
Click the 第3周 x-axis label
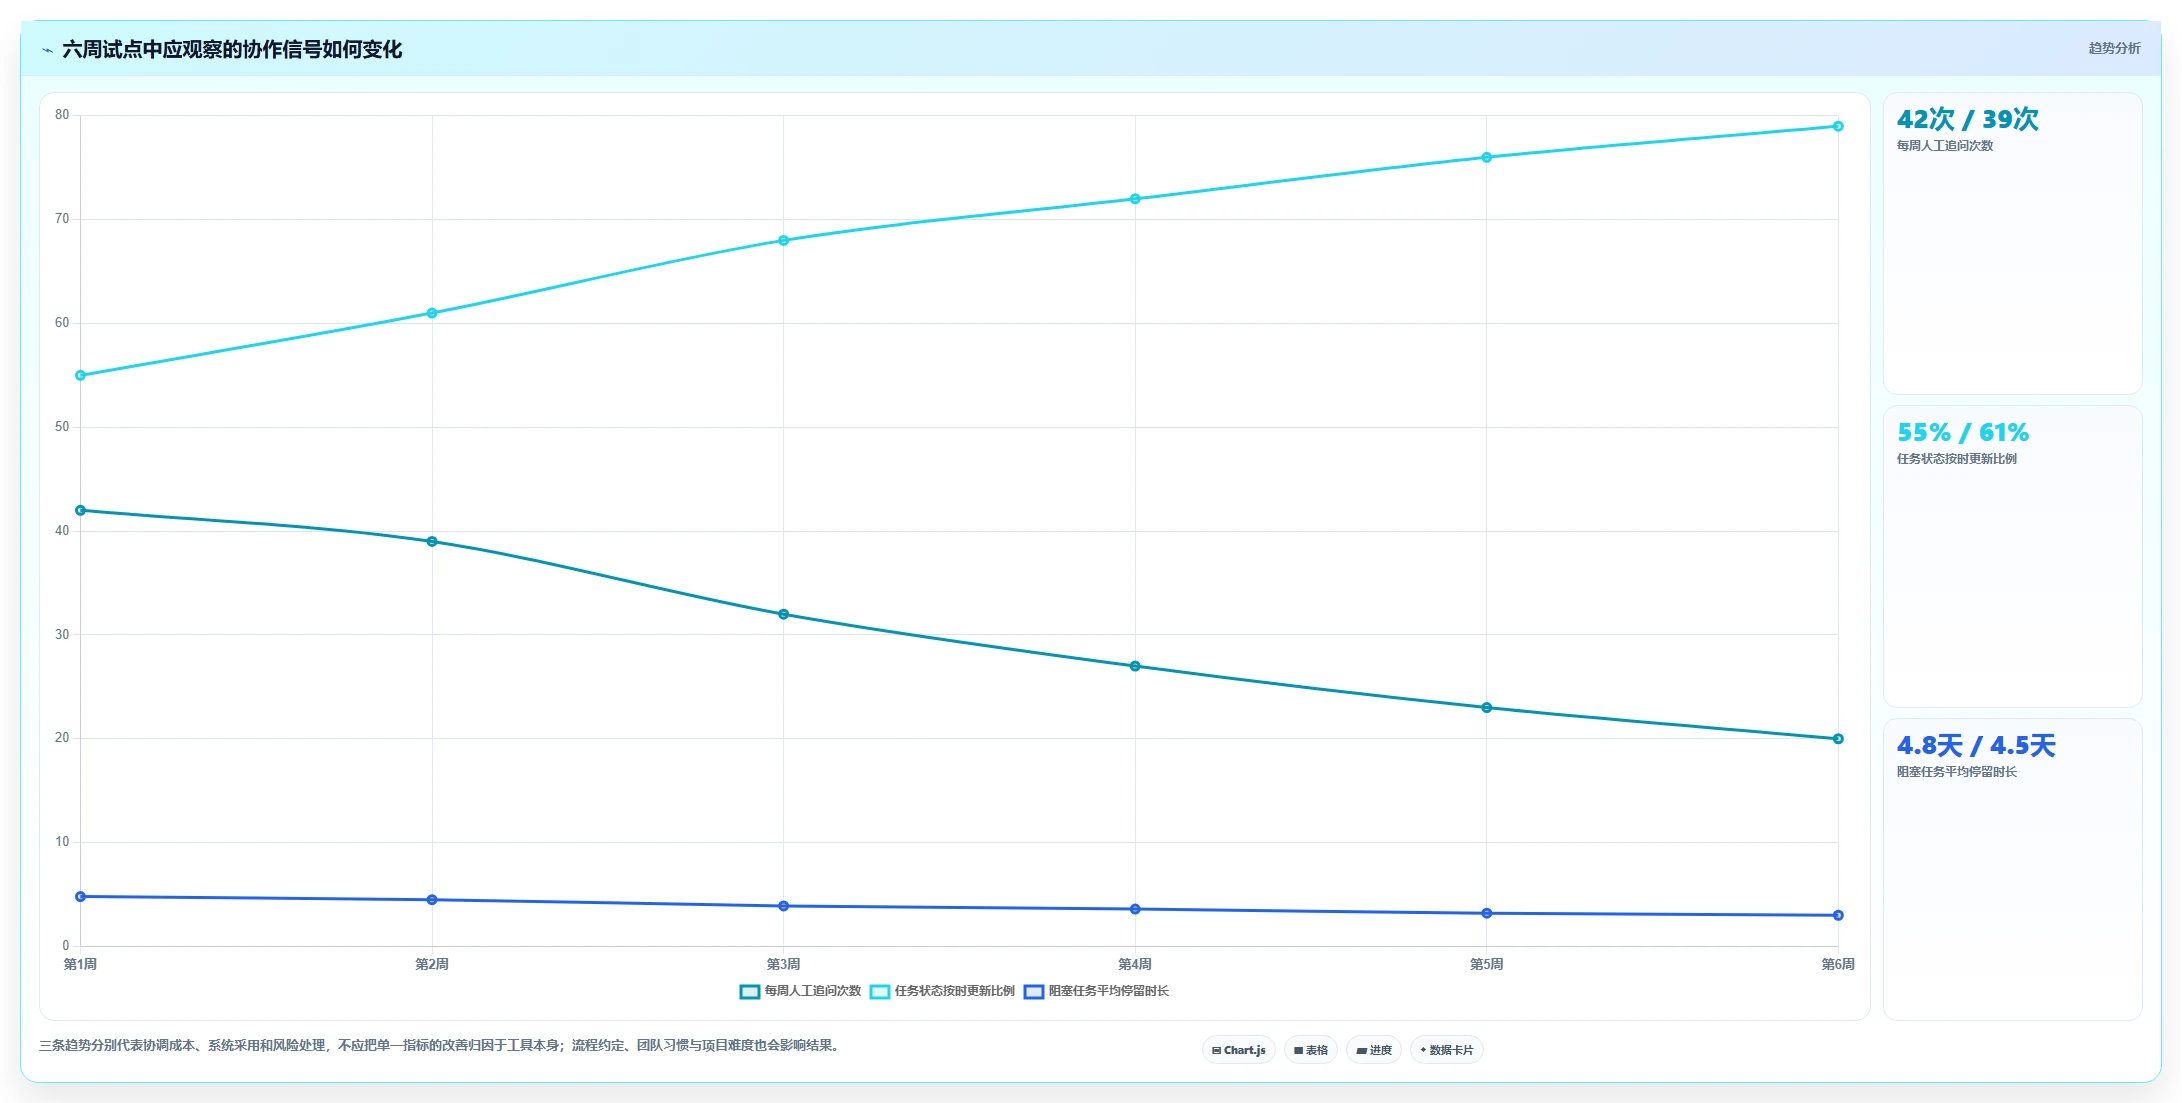point(783,964)
